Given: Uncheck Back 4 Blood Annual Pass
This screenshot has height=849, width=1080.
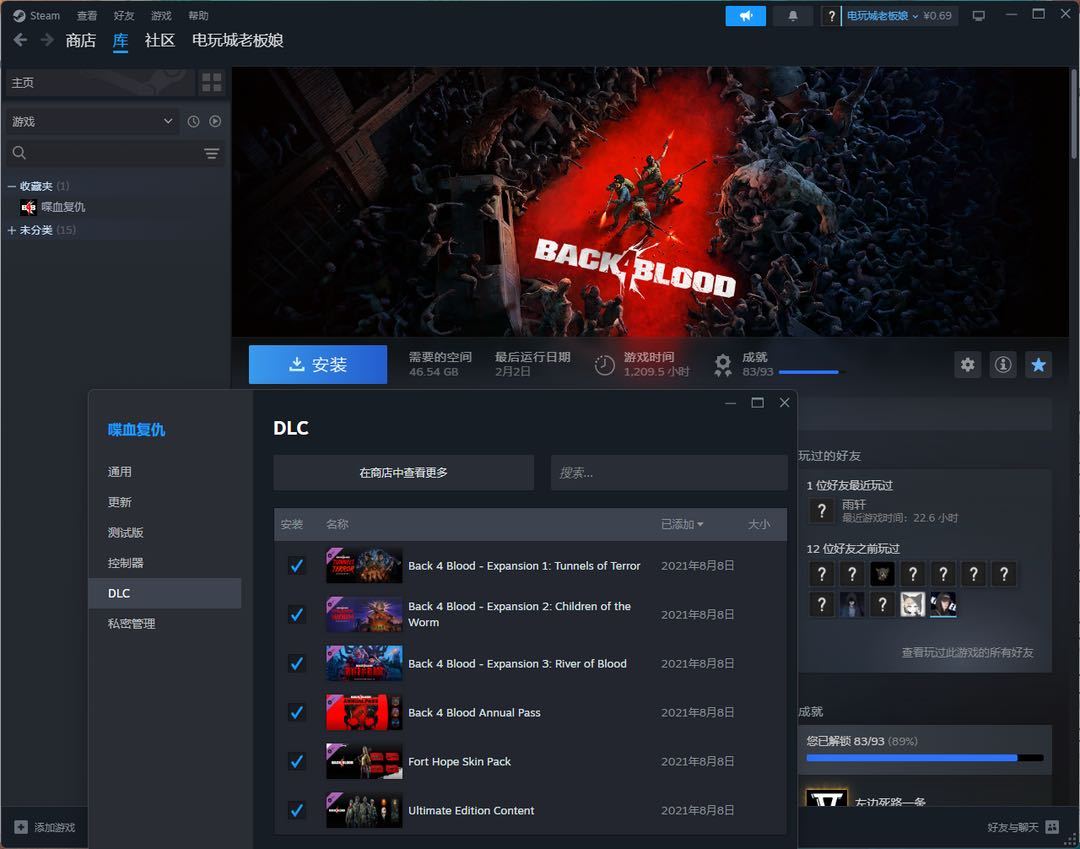Looking at the screenshot, I should tap(297, 712).
